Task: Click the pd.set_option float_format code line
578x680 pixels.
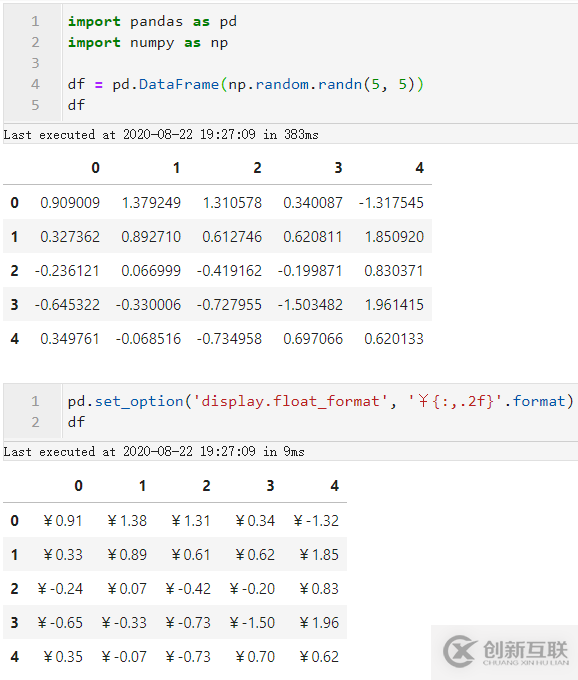Action: (x=320, y=401)
